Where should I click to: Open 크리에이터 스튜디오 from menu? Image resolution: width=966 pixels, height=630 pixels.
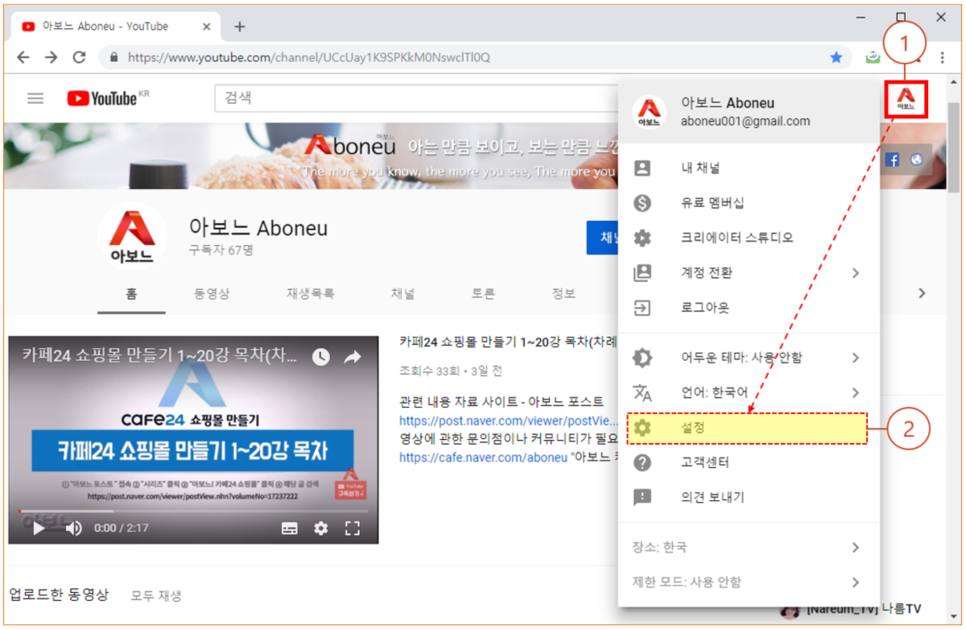click(x=749, y=238)
